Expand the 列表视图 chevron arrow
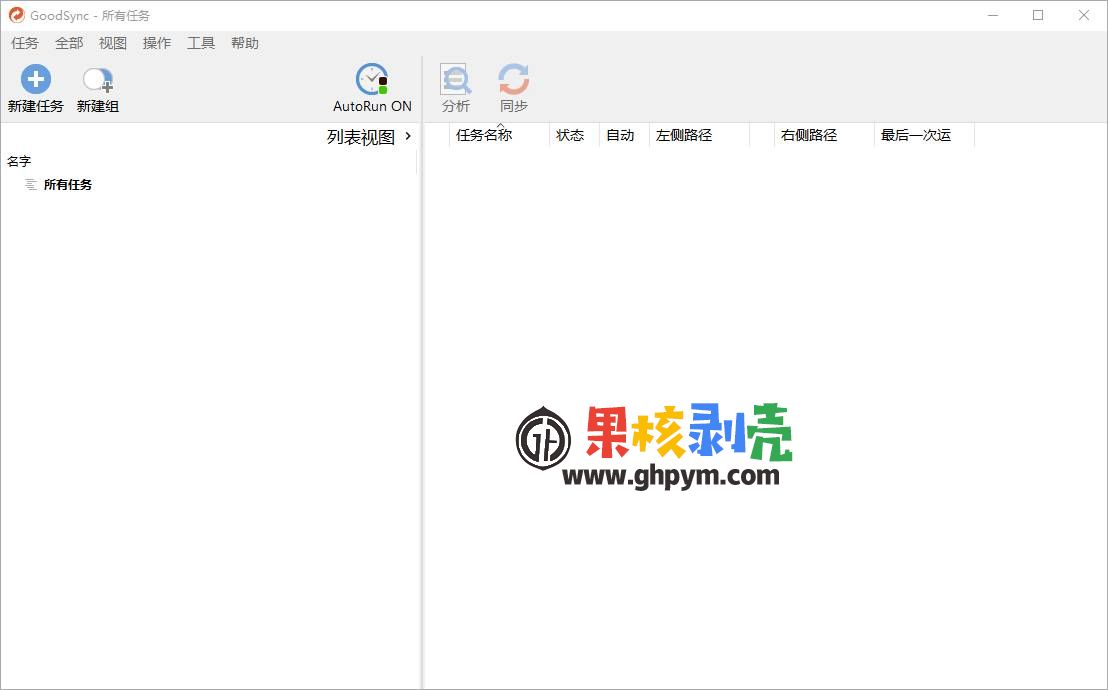This screenshot has height=690, width=1108. pos(408,136)
